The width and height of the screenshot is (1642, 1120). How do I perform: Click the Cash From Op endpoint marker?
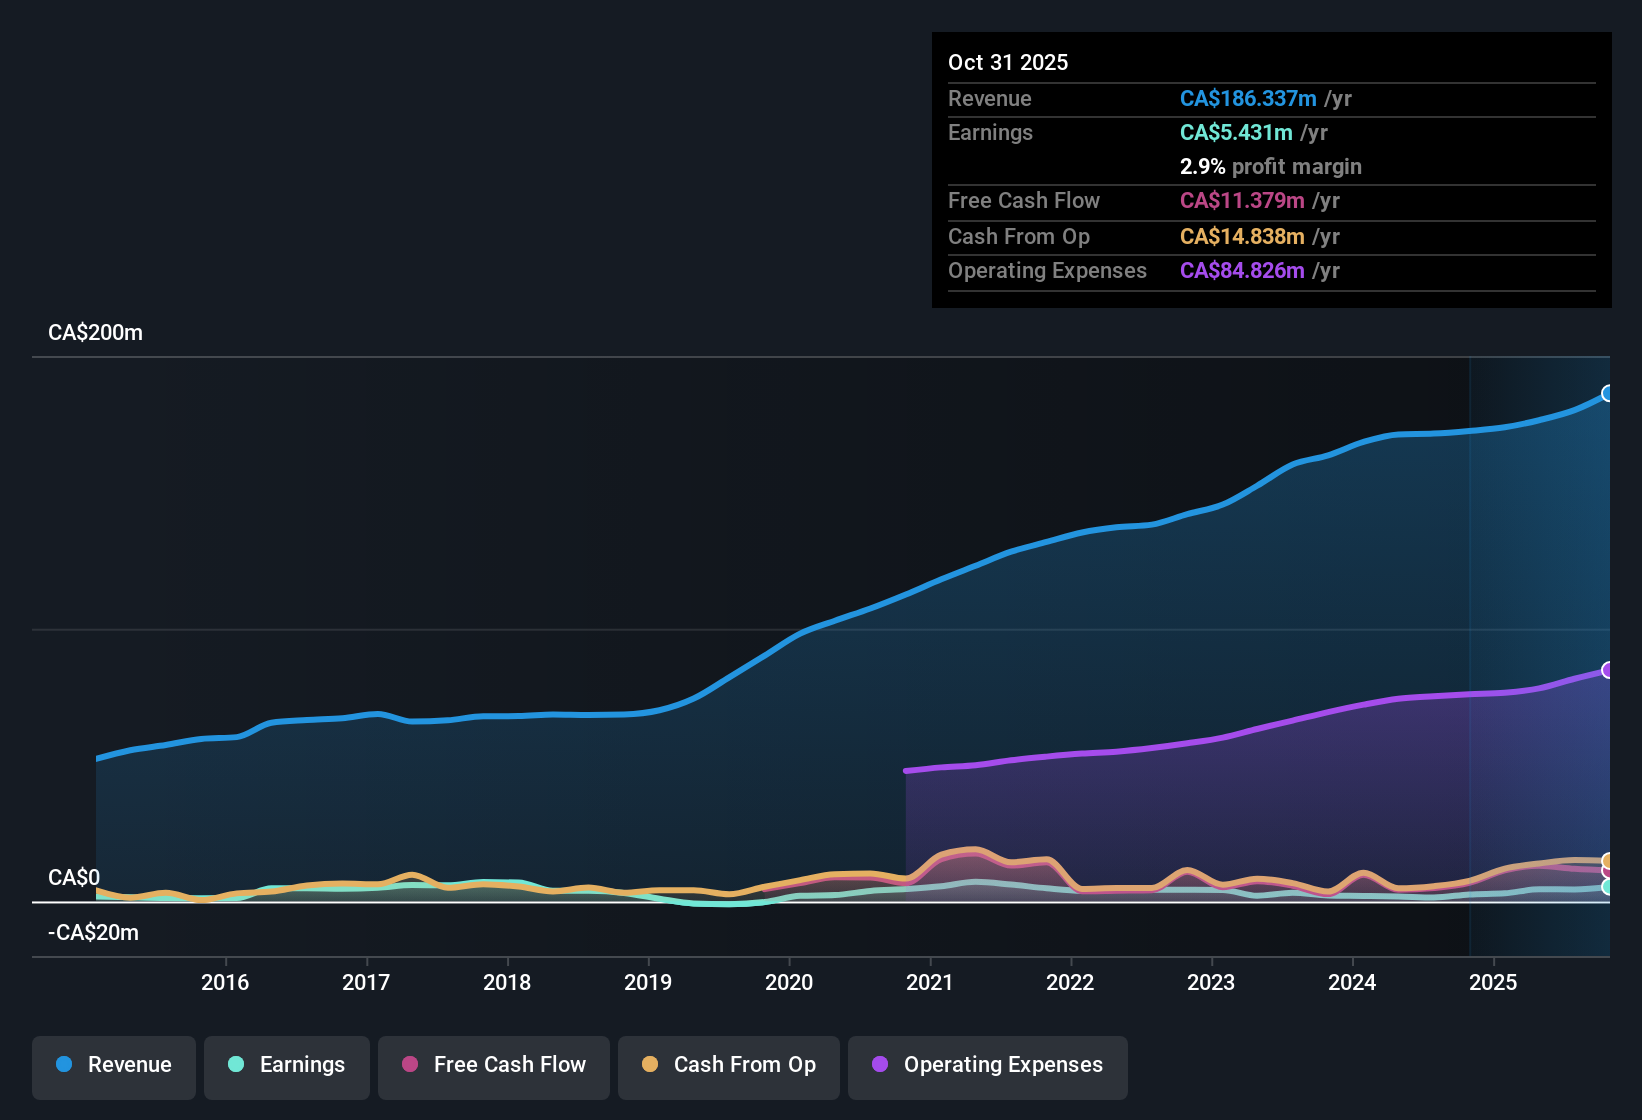[1607, 860]
